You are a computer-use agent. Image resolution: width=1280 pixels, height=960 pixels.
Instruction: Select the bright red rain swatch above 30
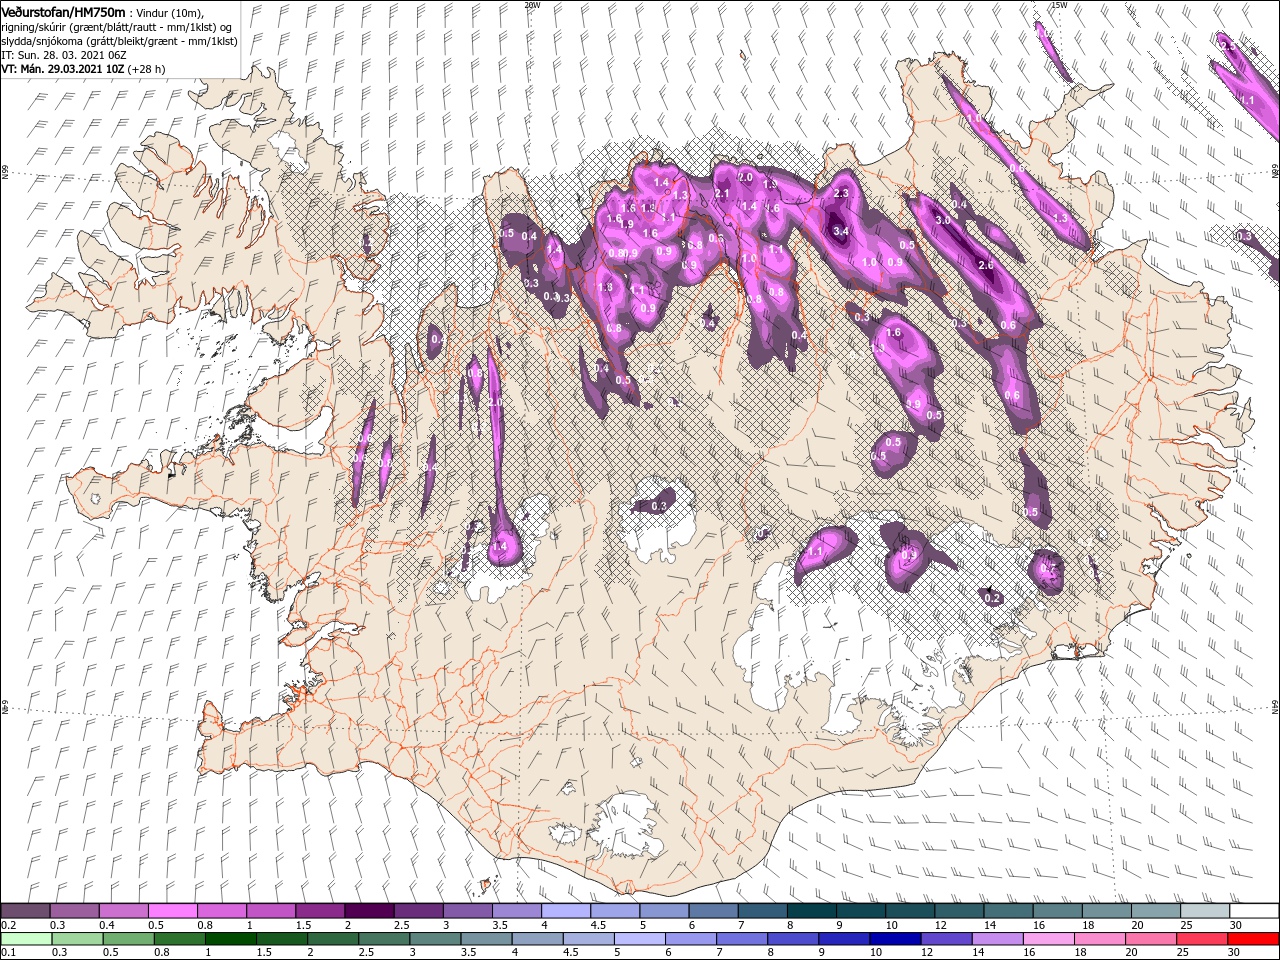[x=1254, y=939]
